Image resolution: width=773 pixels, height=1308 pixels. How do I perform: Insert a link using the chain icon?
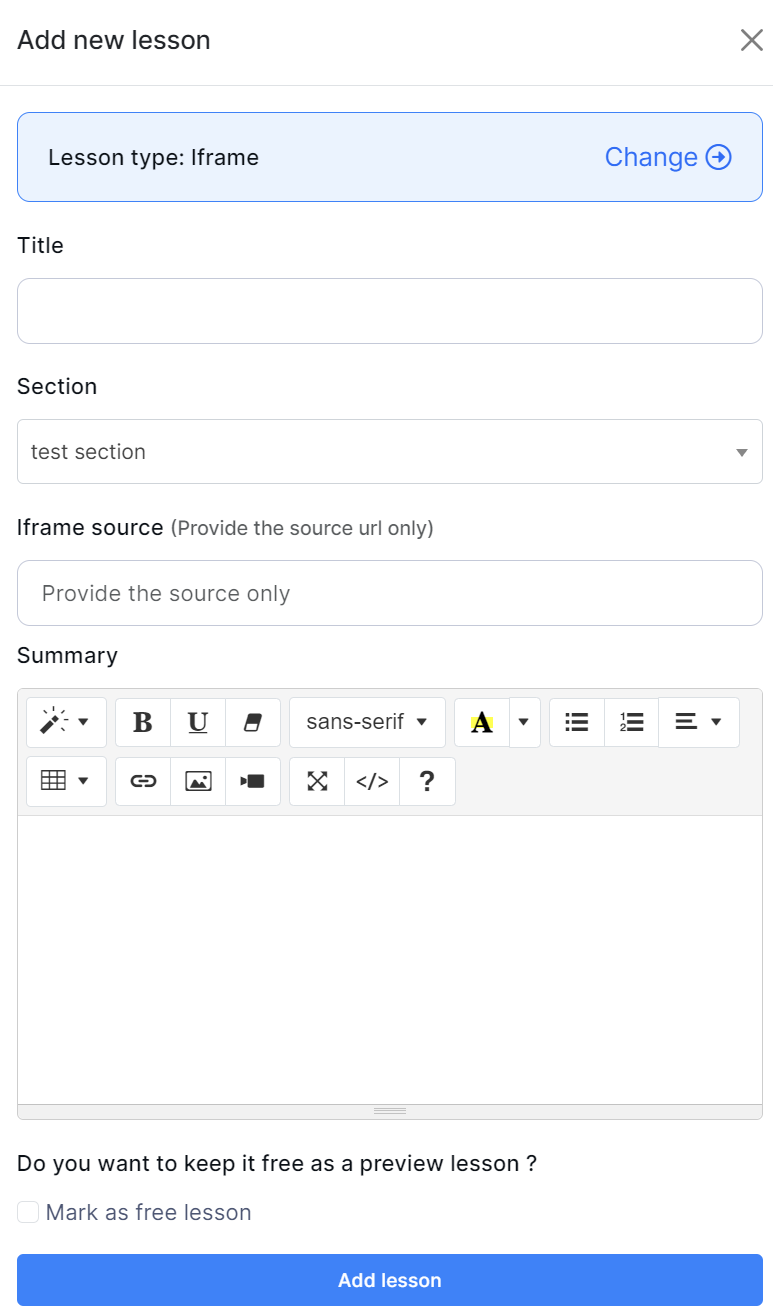point(143,782)
